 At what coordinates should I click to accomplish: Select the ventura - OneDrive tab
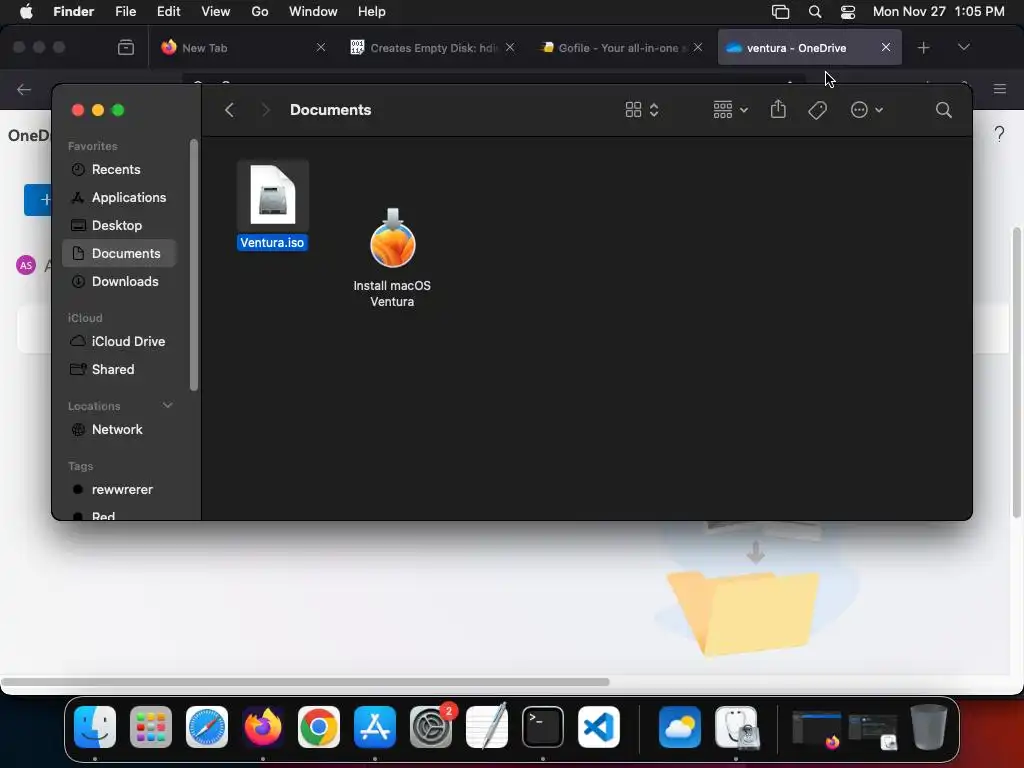[810, 48]
